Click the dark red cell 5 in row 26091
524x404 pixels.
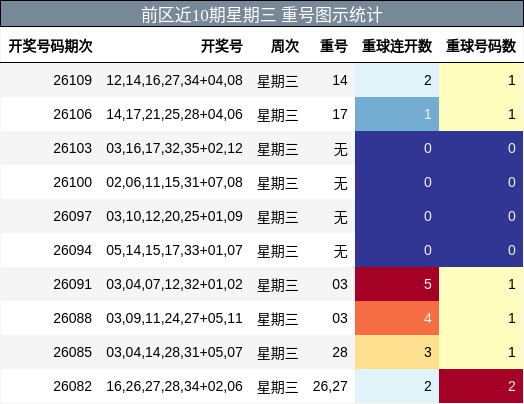point(397,284)
